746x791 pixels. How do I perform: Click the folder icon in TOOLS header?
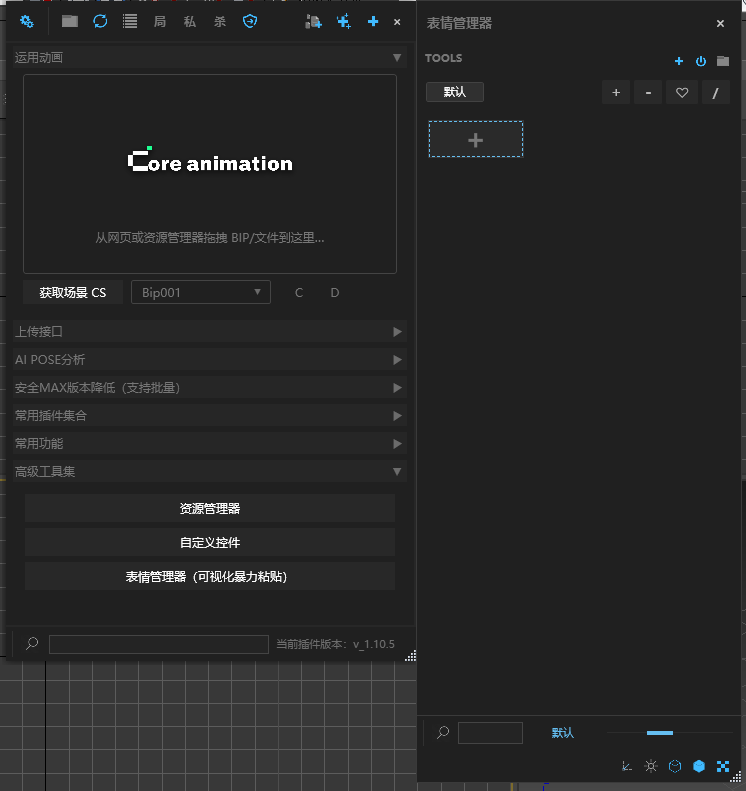click(x=723, y=61)
